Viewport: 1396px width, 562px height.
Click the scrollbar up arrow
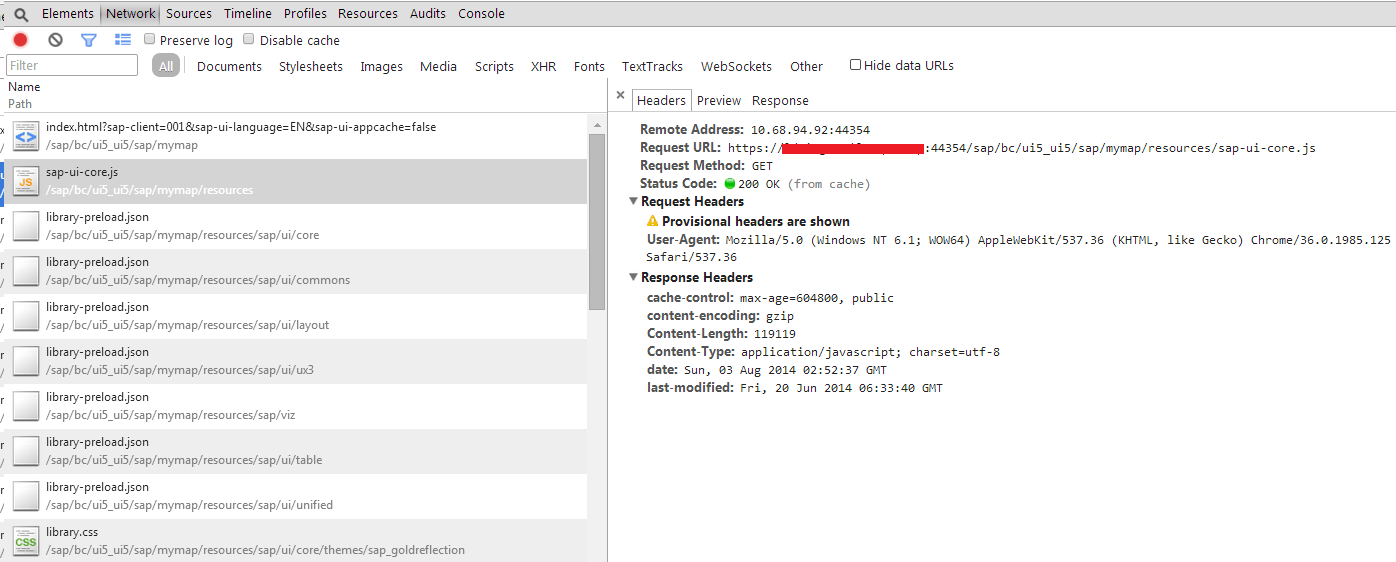597,124
